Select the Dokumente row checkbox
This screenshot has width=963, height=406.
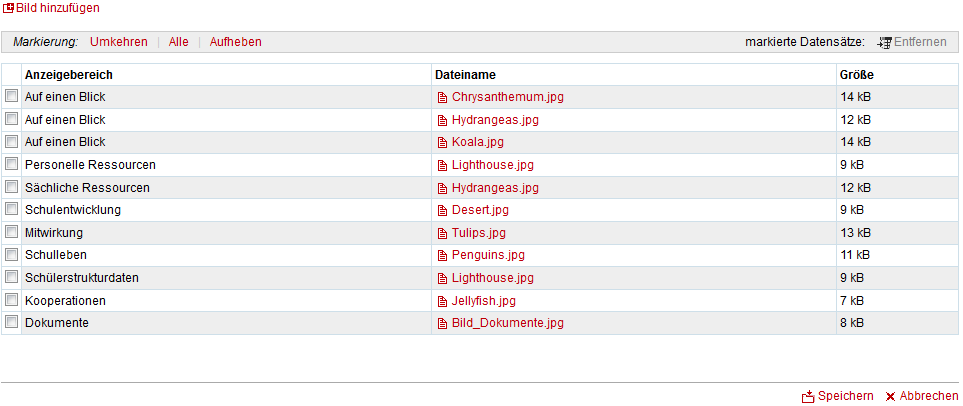(12, 323)
